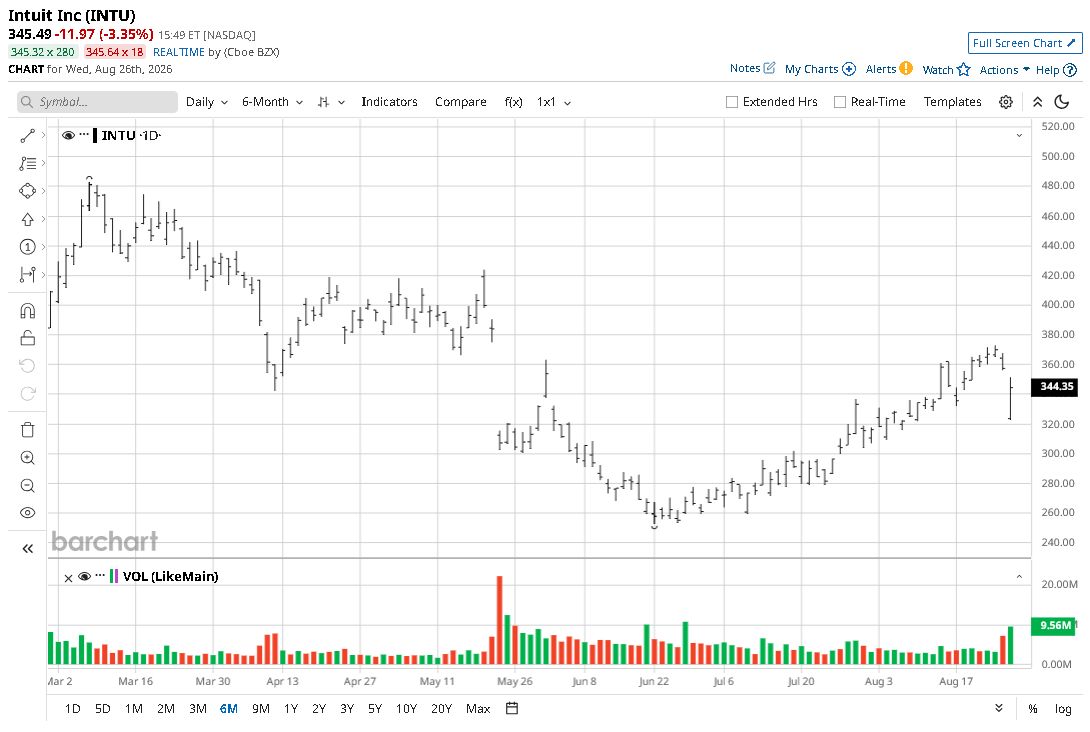Screen dimensions: 1090x732
Task: Hide the VOL indicator pane
Action: (84, 576)
